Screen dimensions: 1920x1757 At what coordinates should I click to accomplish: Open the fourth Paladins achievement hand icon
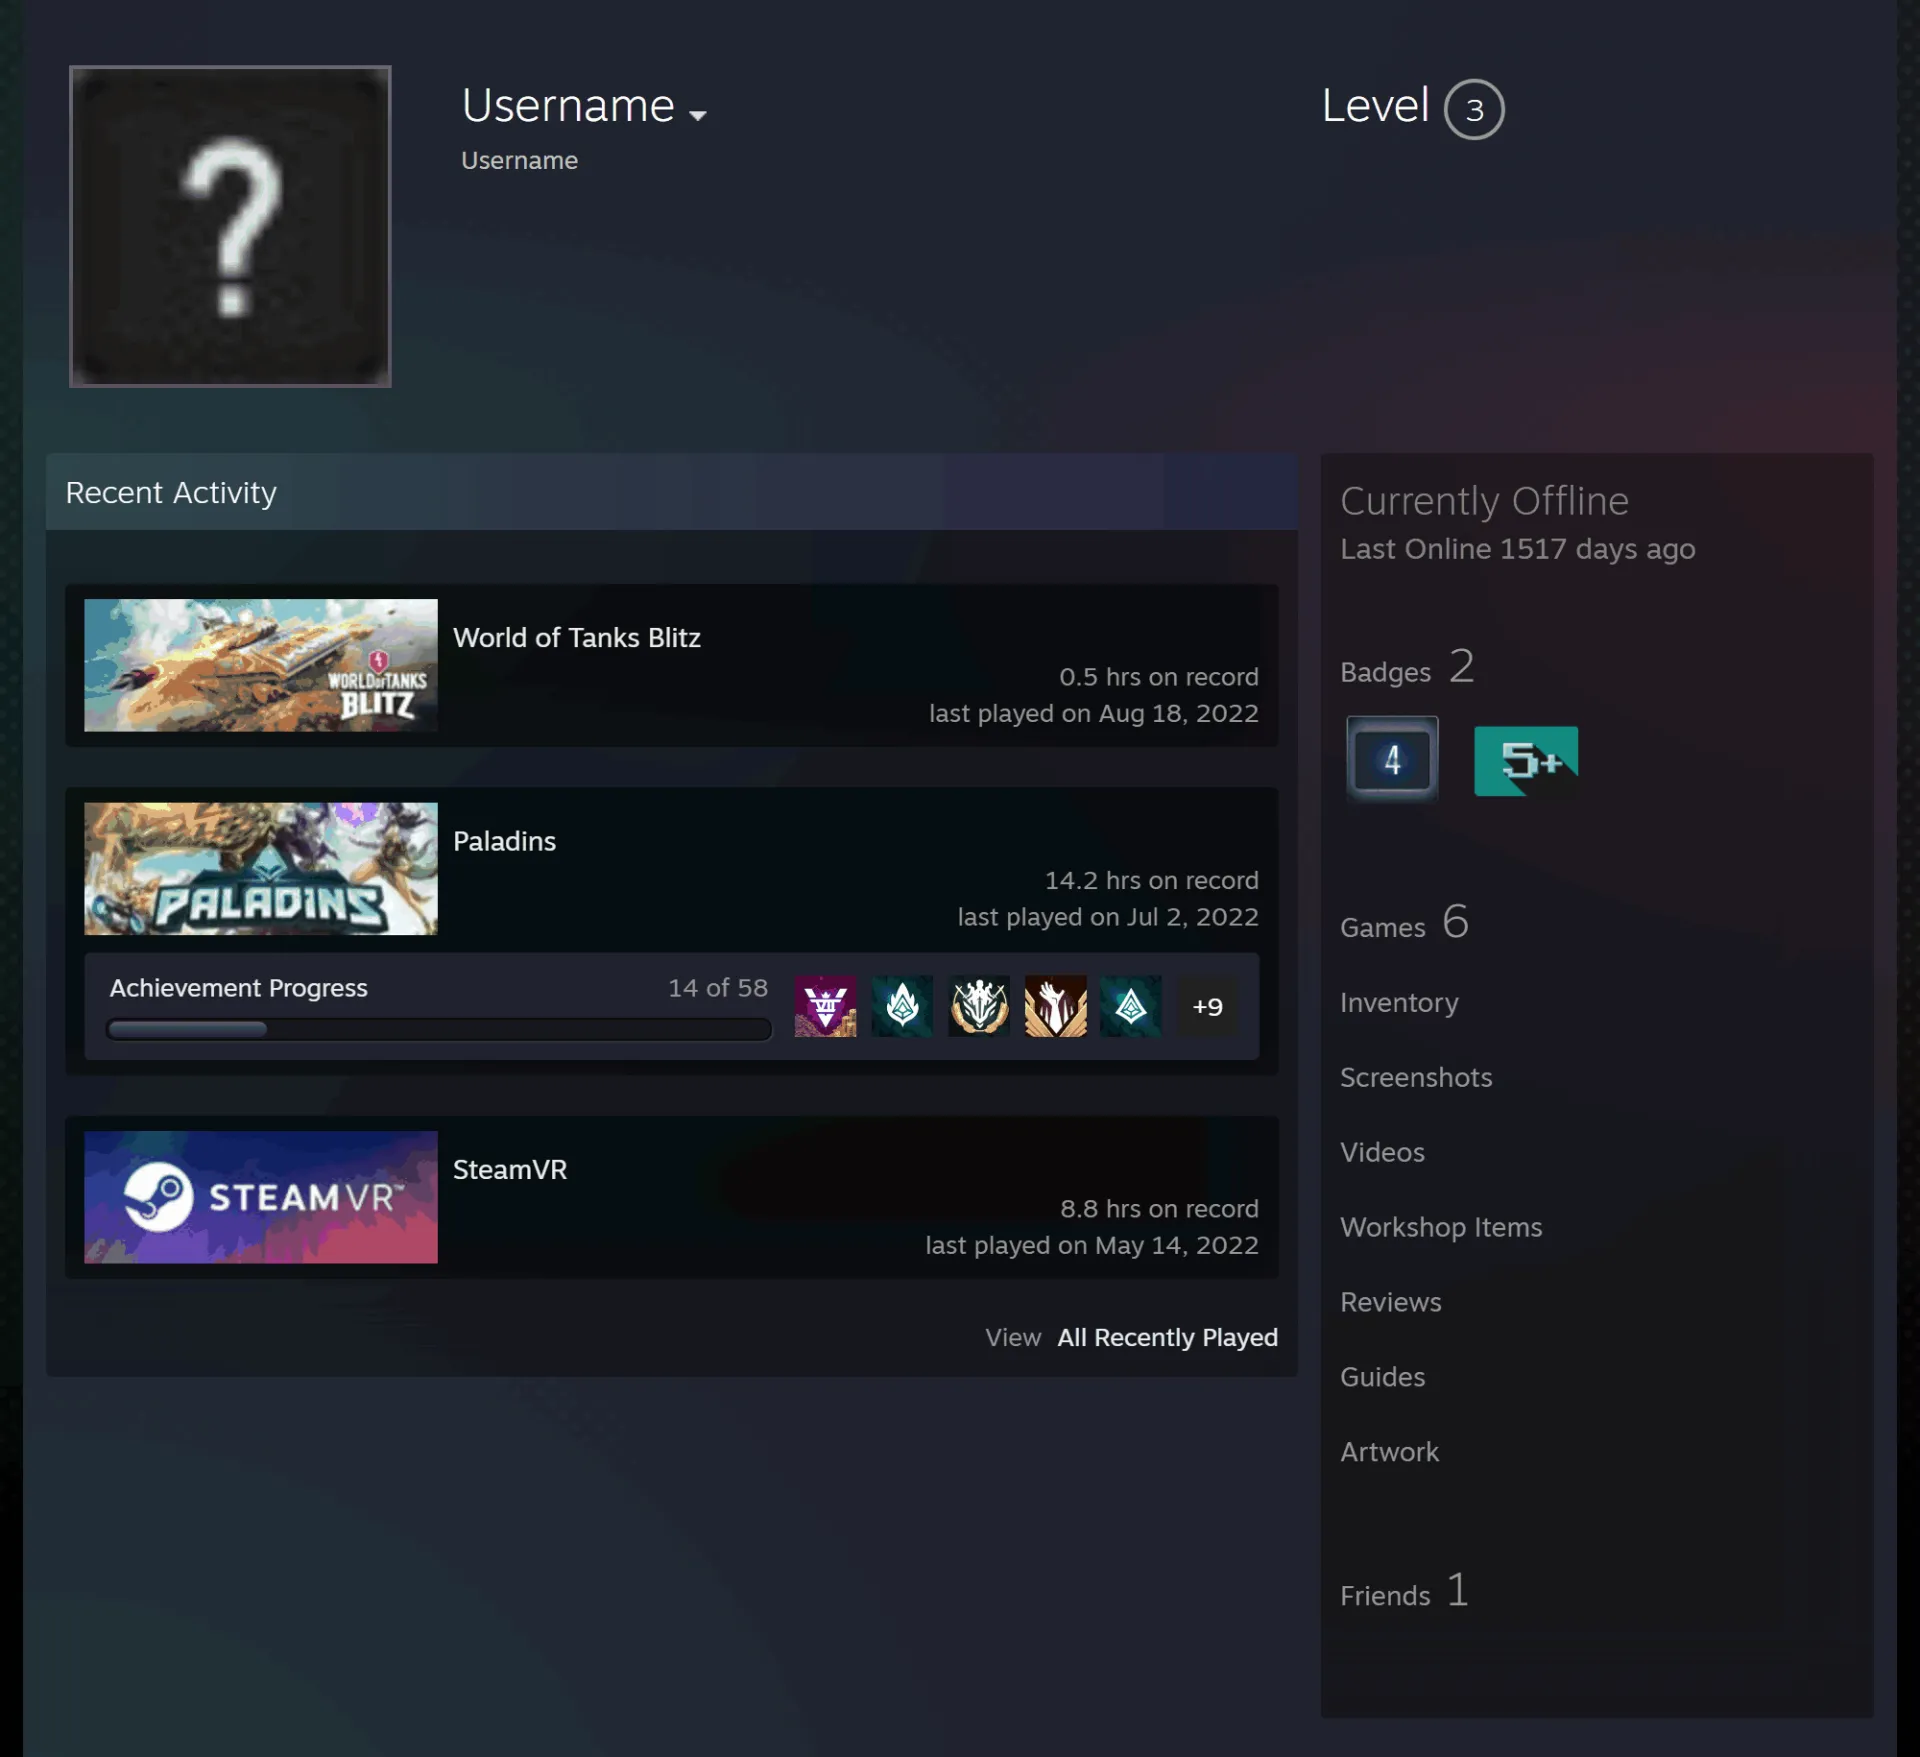coord(1055,1006)
